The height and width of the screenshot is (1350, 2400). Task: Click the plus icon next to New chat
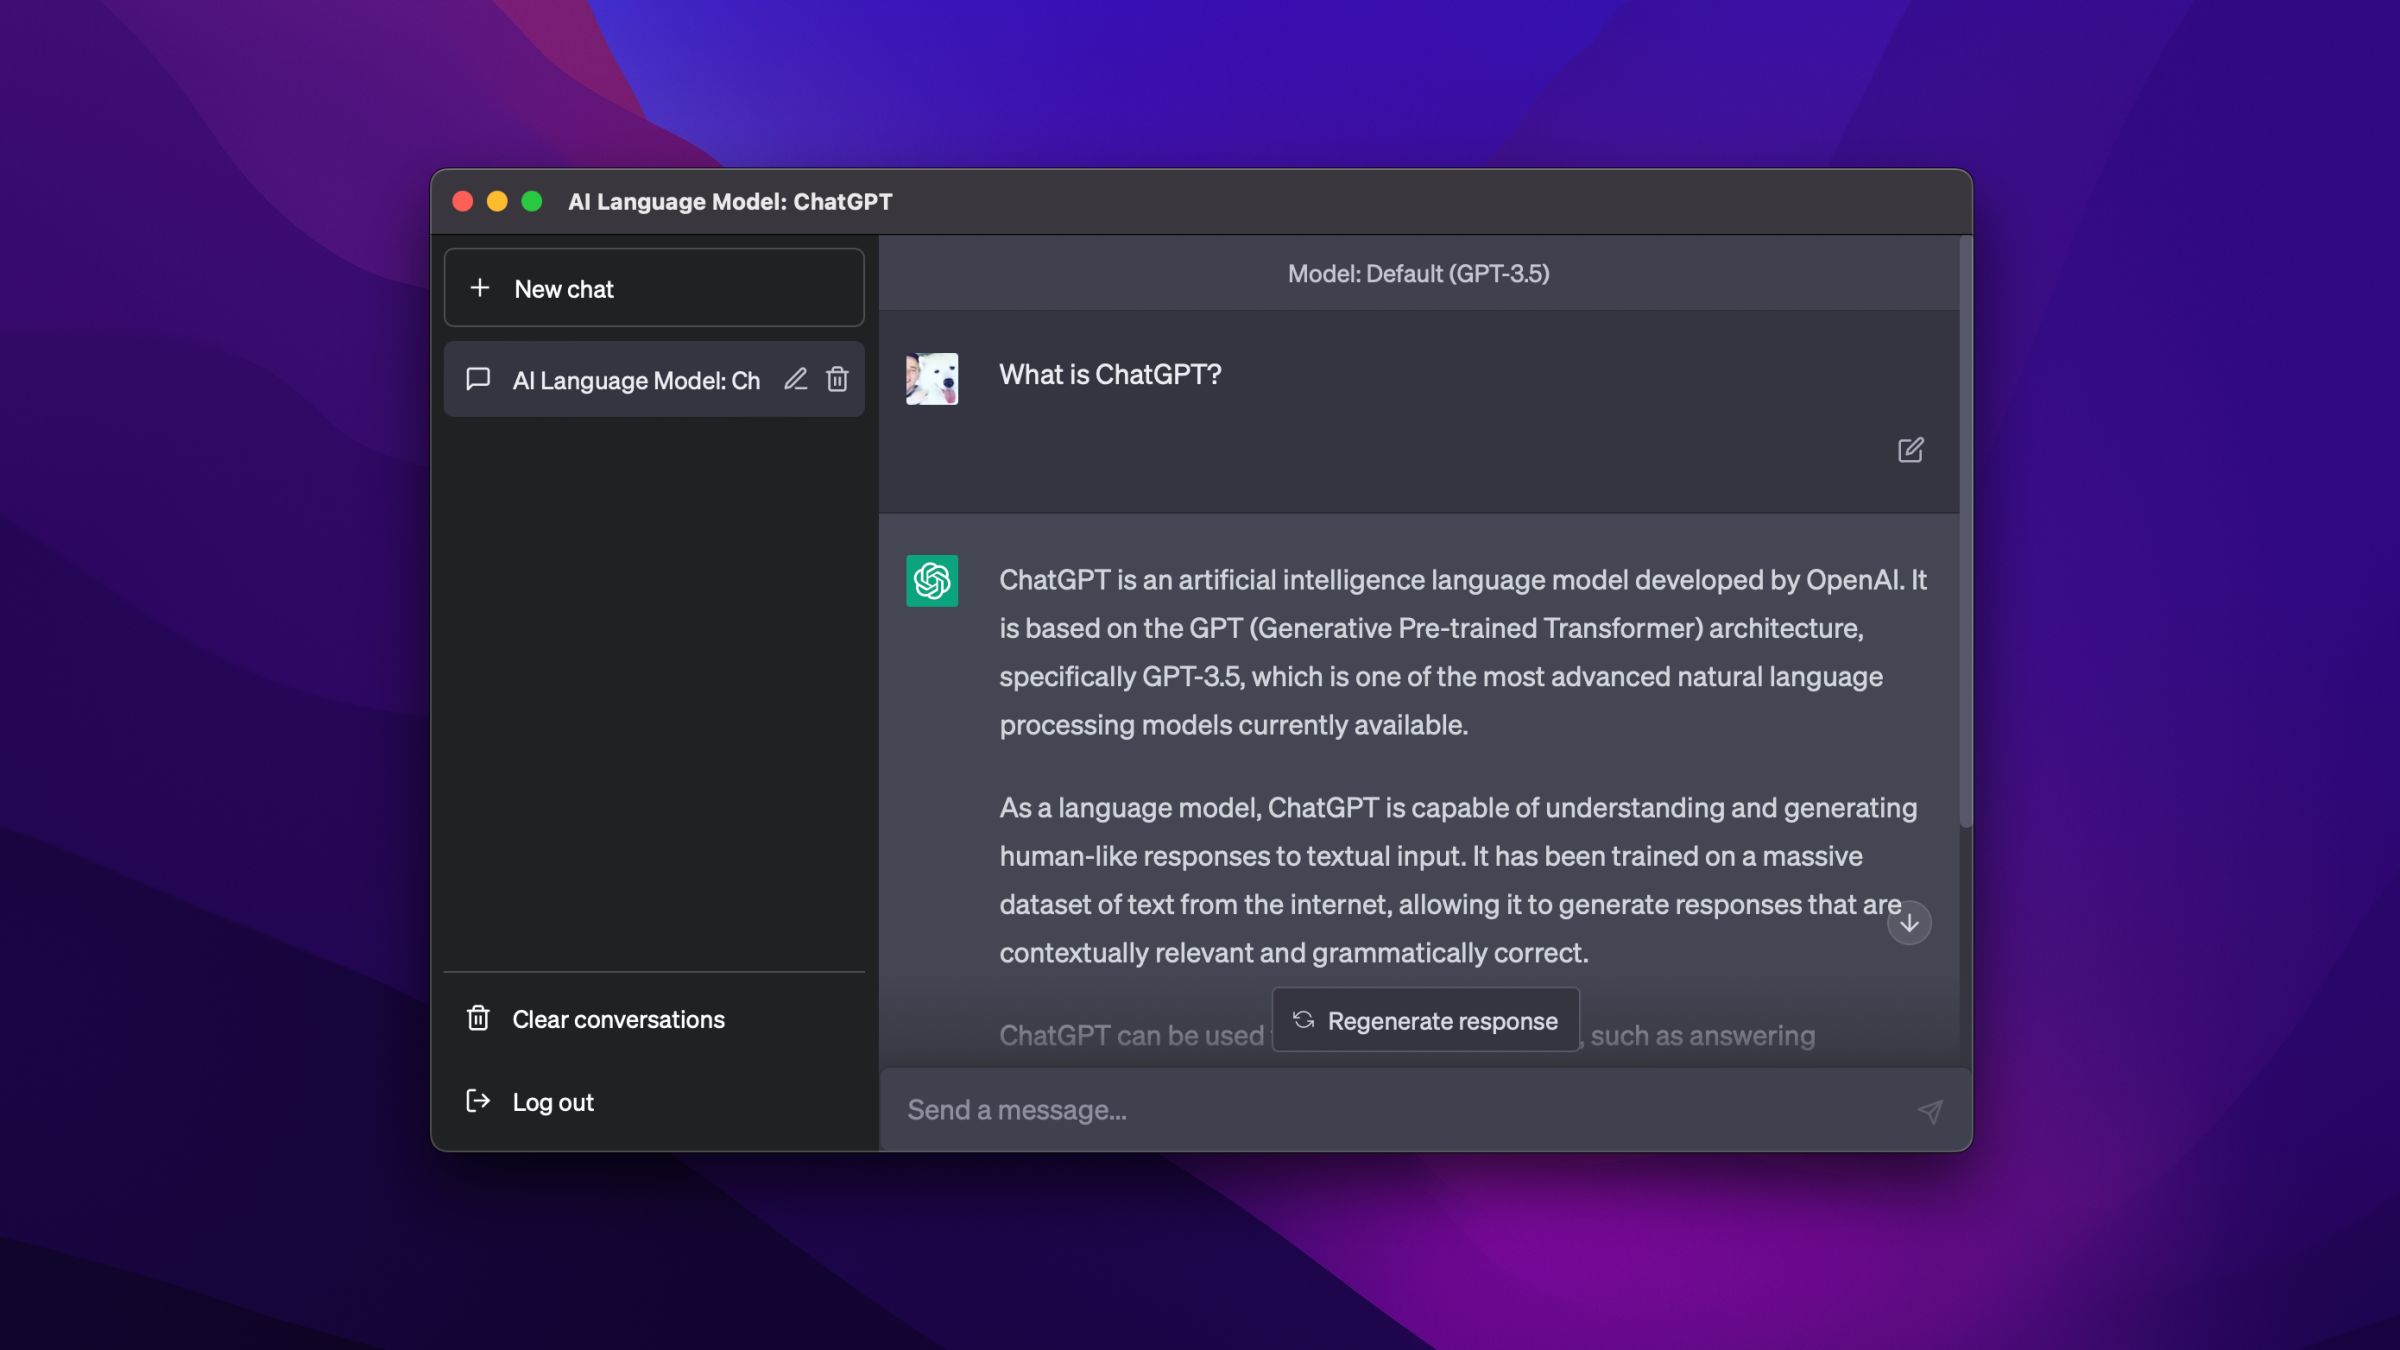[x=480, y=288]
